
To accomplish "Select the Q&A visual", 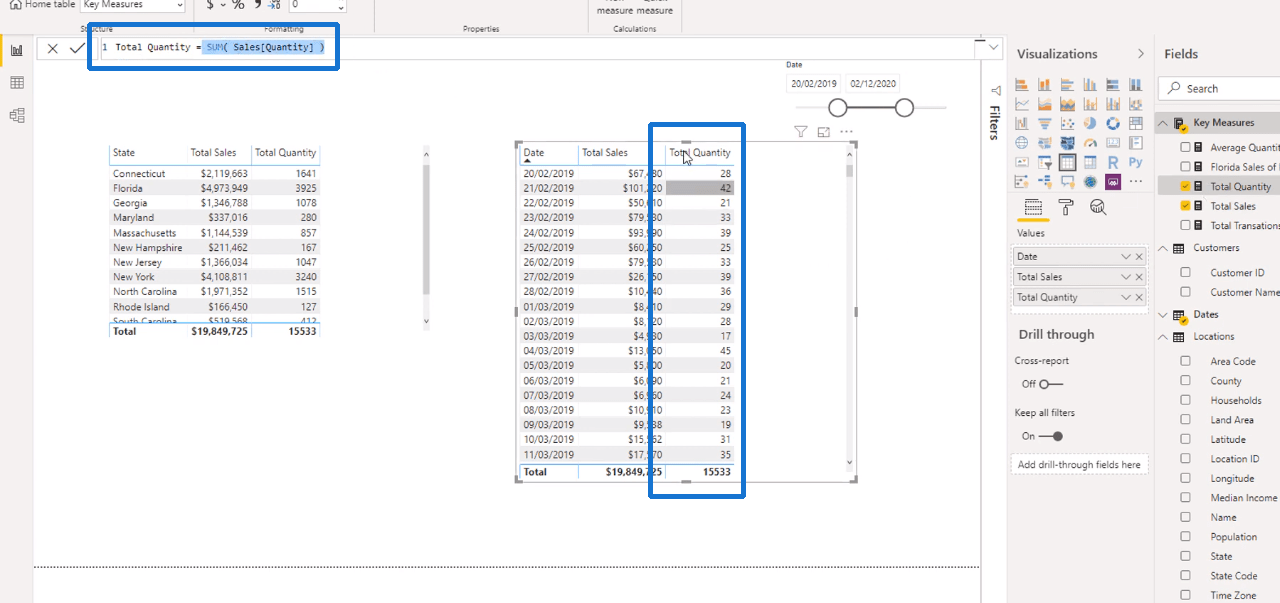I will (x=1067, y=181).
